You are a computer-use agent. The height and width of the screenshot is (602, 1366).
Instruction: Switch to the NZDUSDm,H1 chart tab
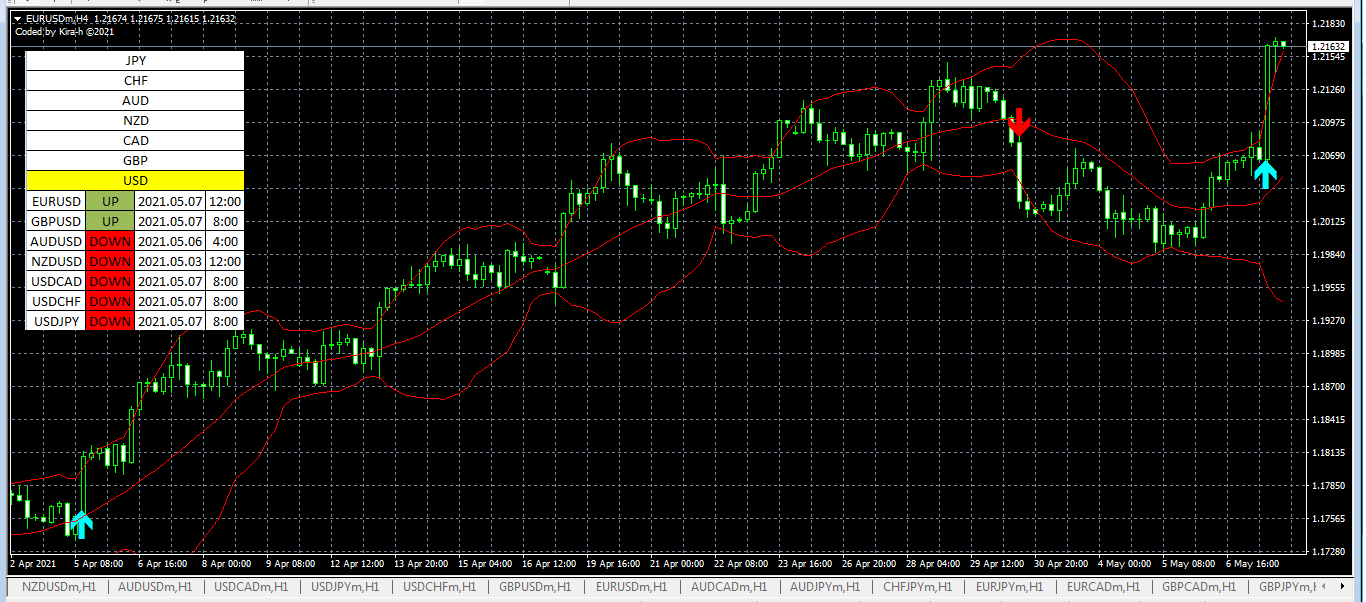tap(59, 587)
